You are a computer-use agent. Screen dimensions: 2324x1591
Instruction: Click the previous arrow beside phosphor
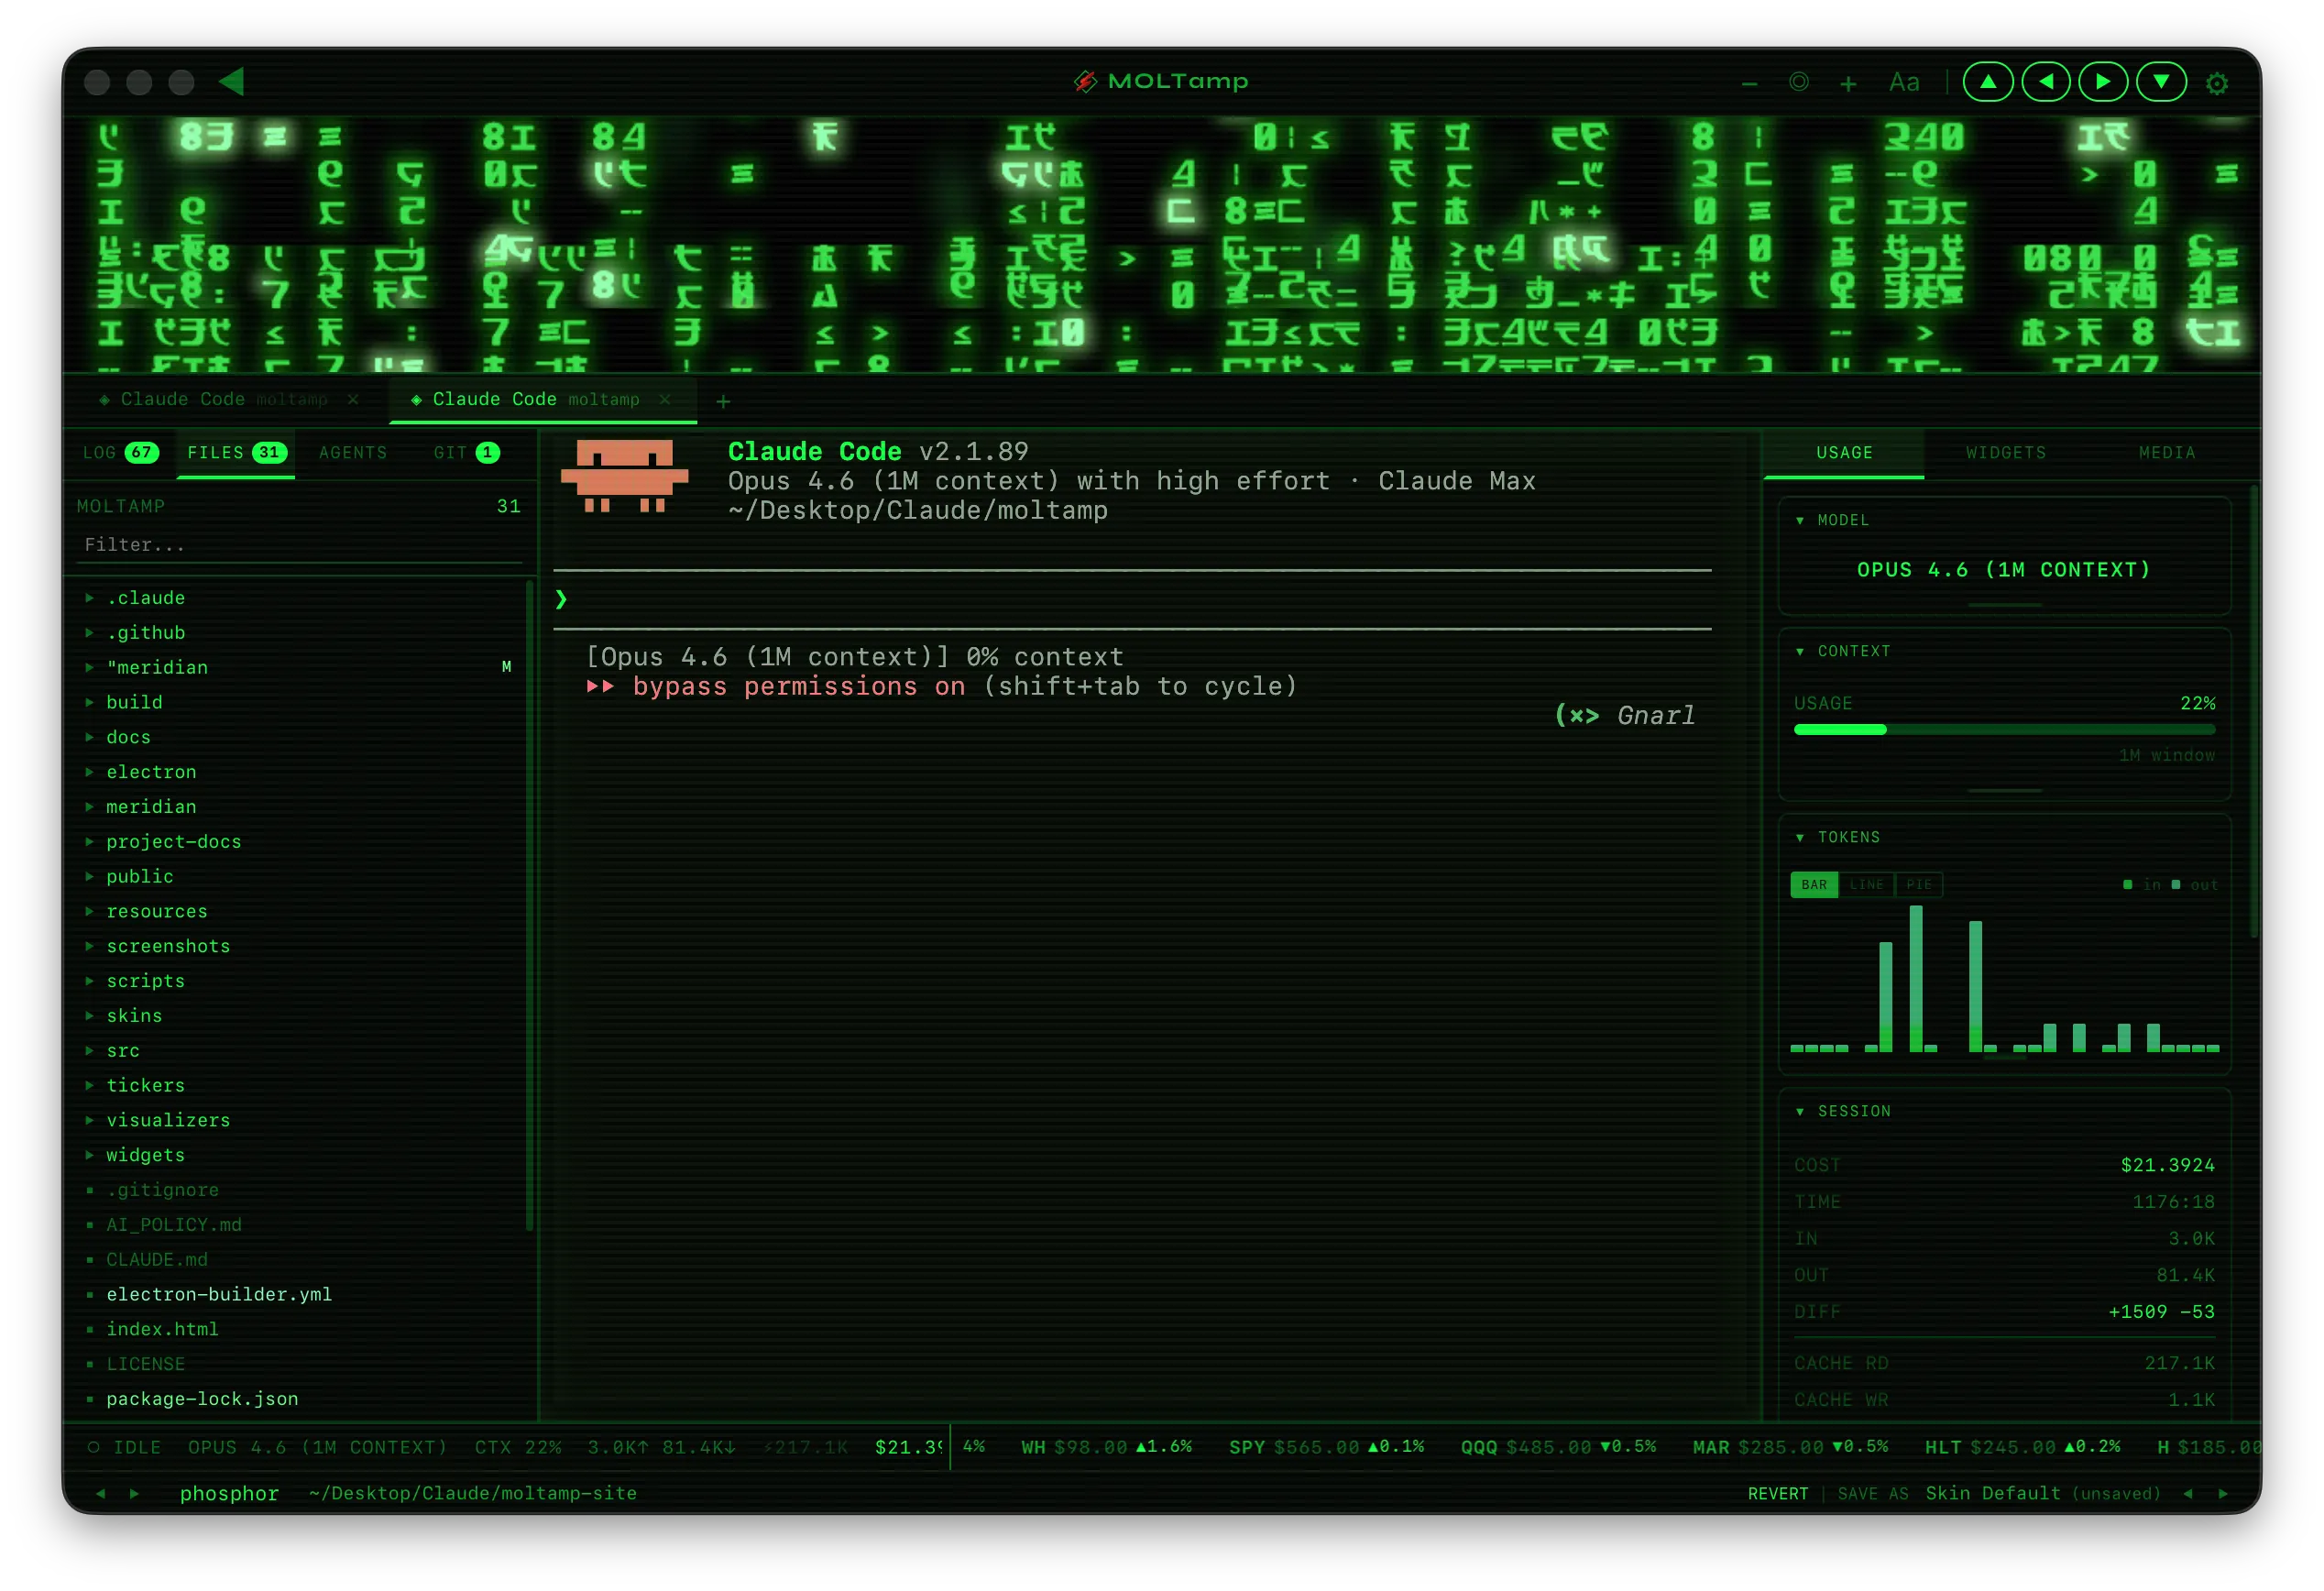pyautogui.click(x=100, y=1493)
